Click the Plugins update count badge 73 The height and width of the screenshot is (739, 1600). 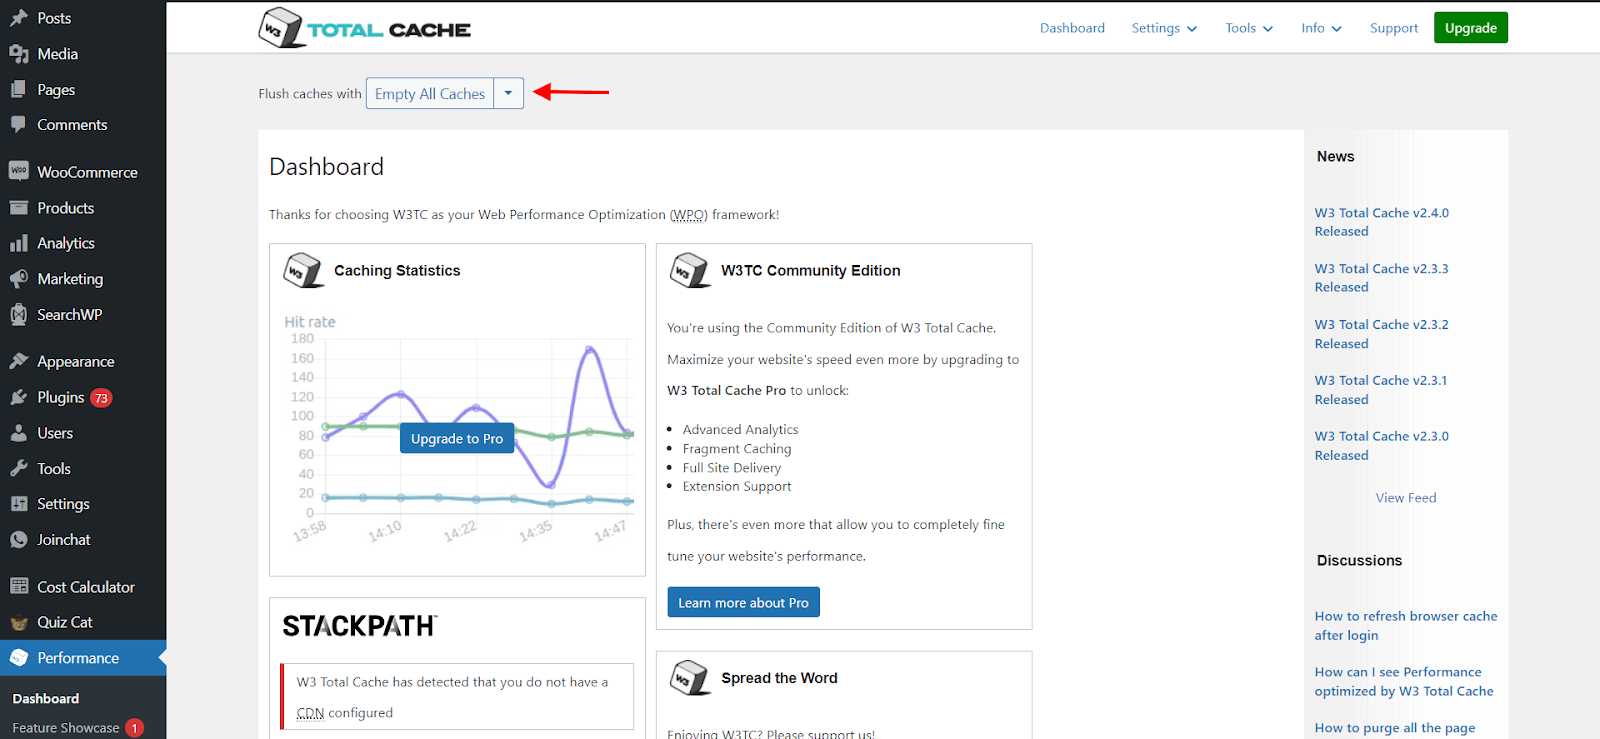click(x=101, y=398)
